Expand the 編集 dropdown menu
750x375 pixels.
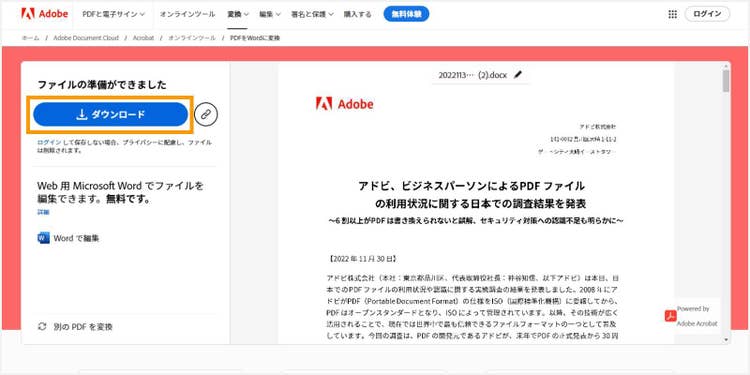click(270, 14)
